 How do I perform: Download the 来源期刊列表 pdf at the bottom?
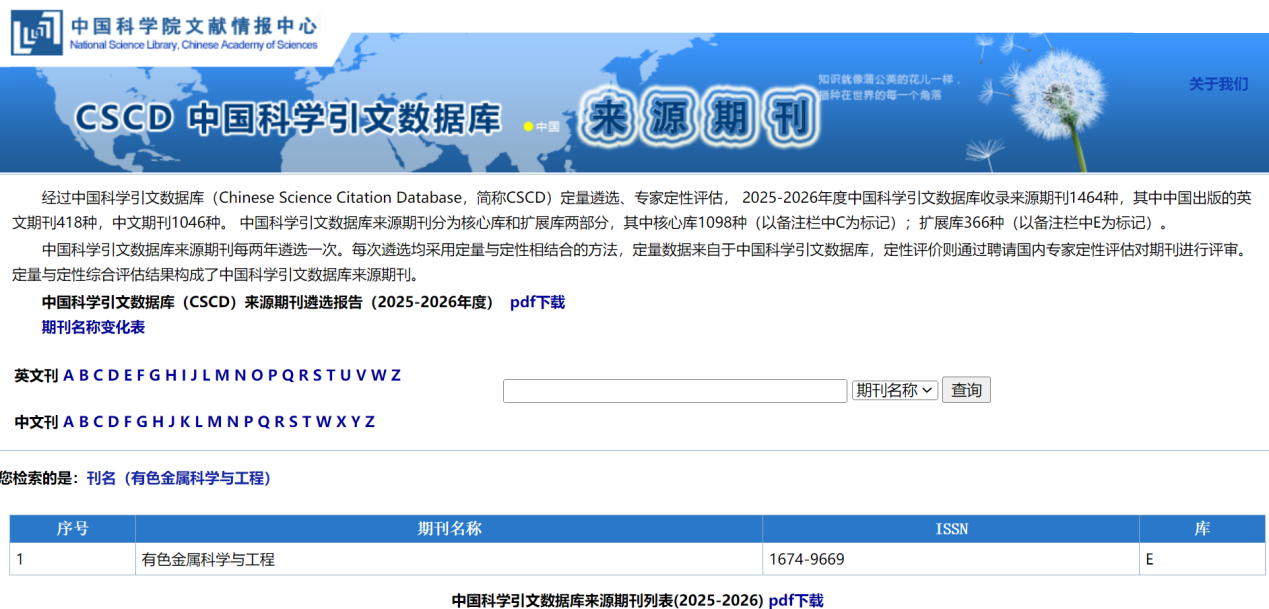tap(796, 601)
